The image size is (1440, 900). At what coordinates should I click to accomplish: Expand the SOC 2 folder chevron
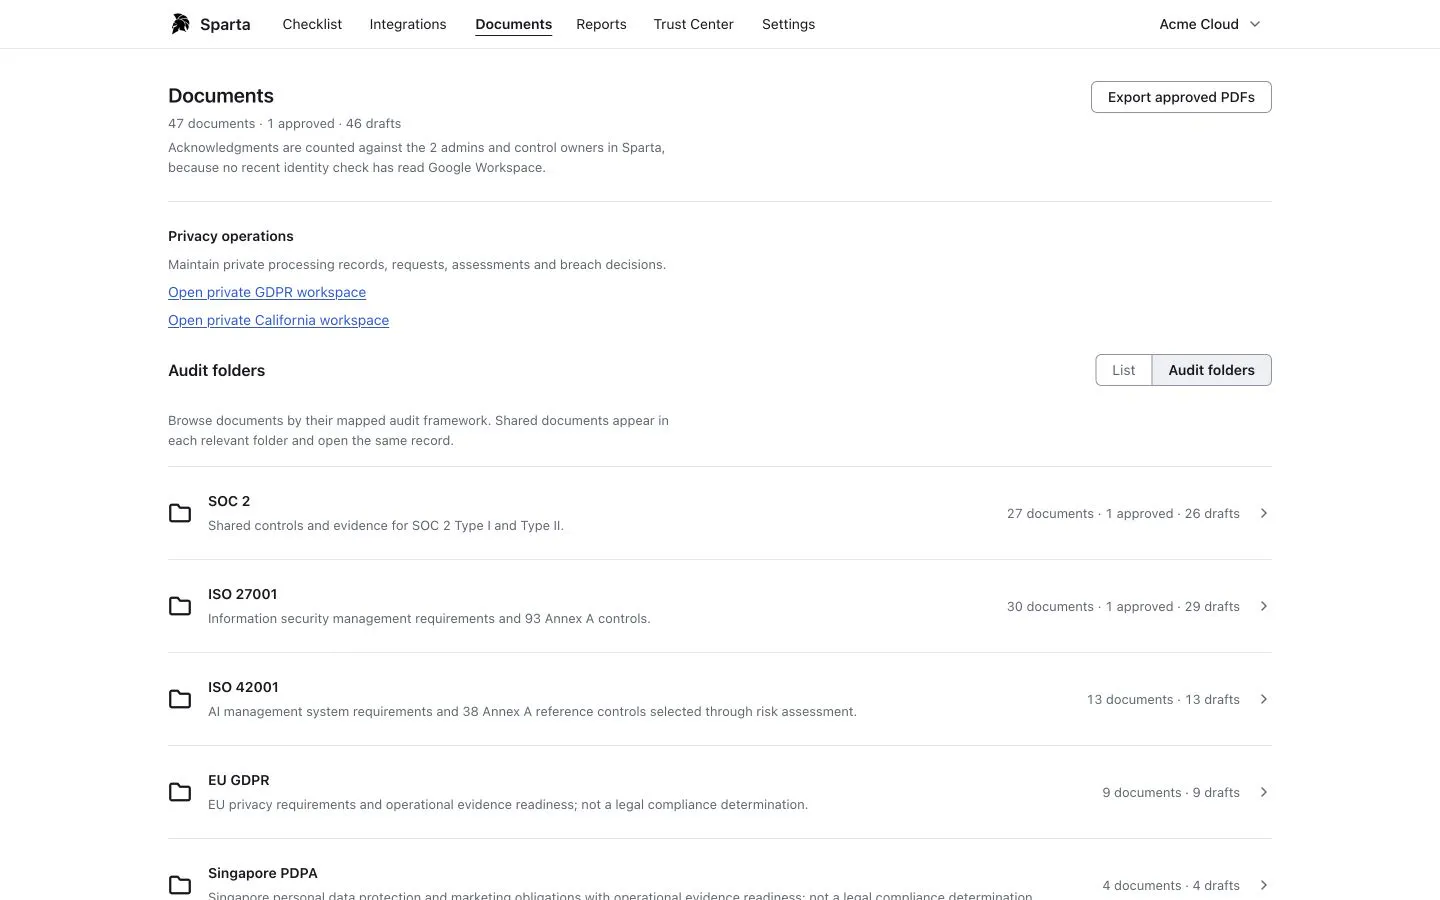[x=1264, y=513]
